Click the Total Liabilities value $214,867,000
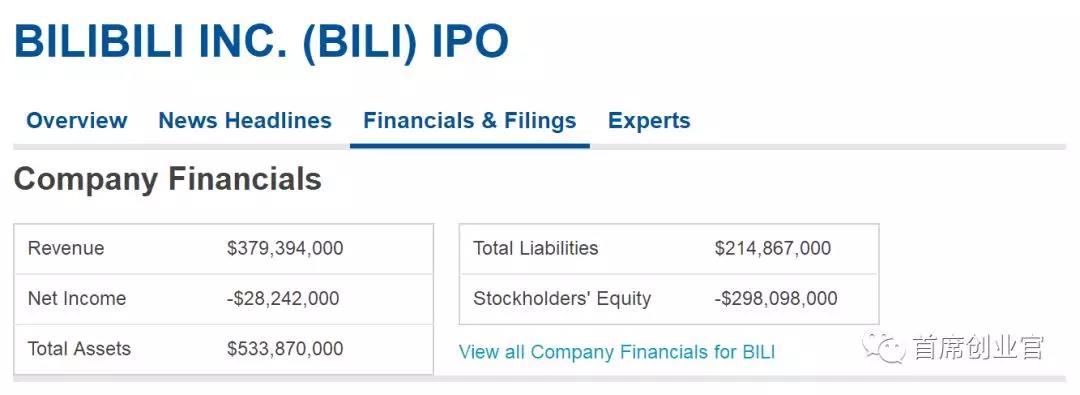Image resolution: width=1080 pixels, height=395 pixels. coord(773,248)
